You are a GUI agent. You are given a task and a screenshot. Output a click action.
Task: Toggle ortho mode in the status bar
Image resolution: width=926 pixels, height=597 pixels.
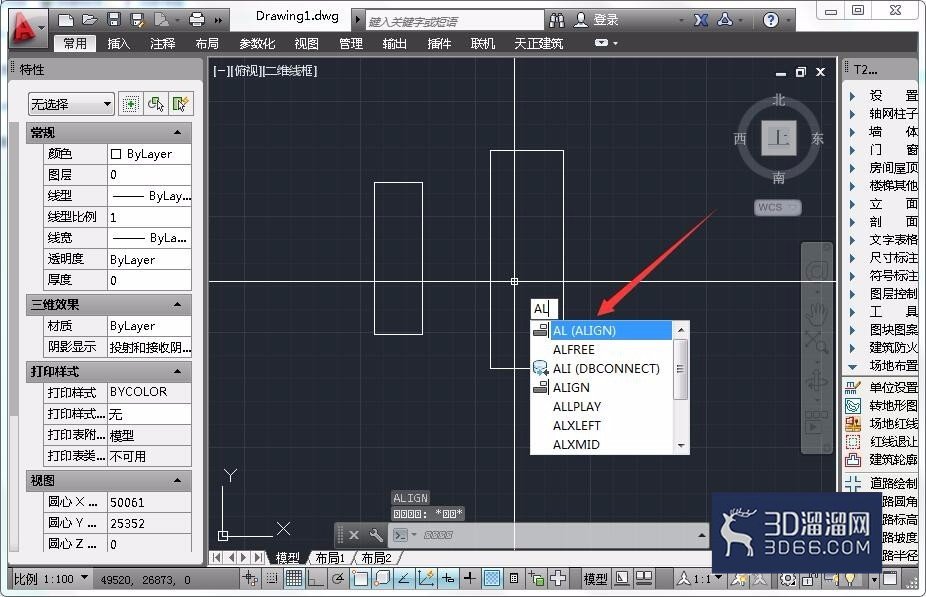pos(315,579)
